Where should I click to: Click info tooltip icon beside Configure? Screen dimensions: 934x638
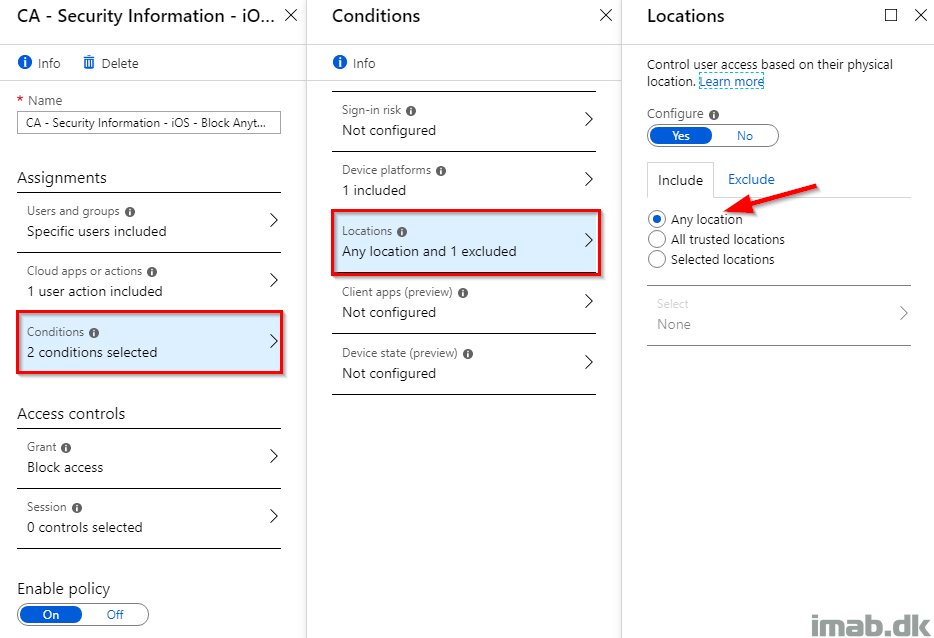(x=714, y=114)
